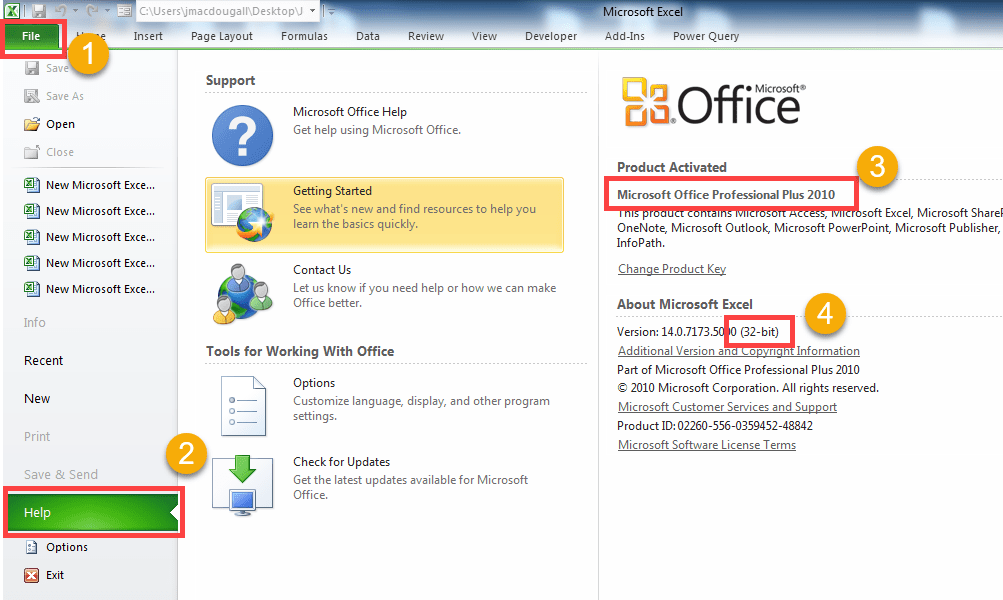
Task: Click the Save As disk icon
Action: [31, 96]
